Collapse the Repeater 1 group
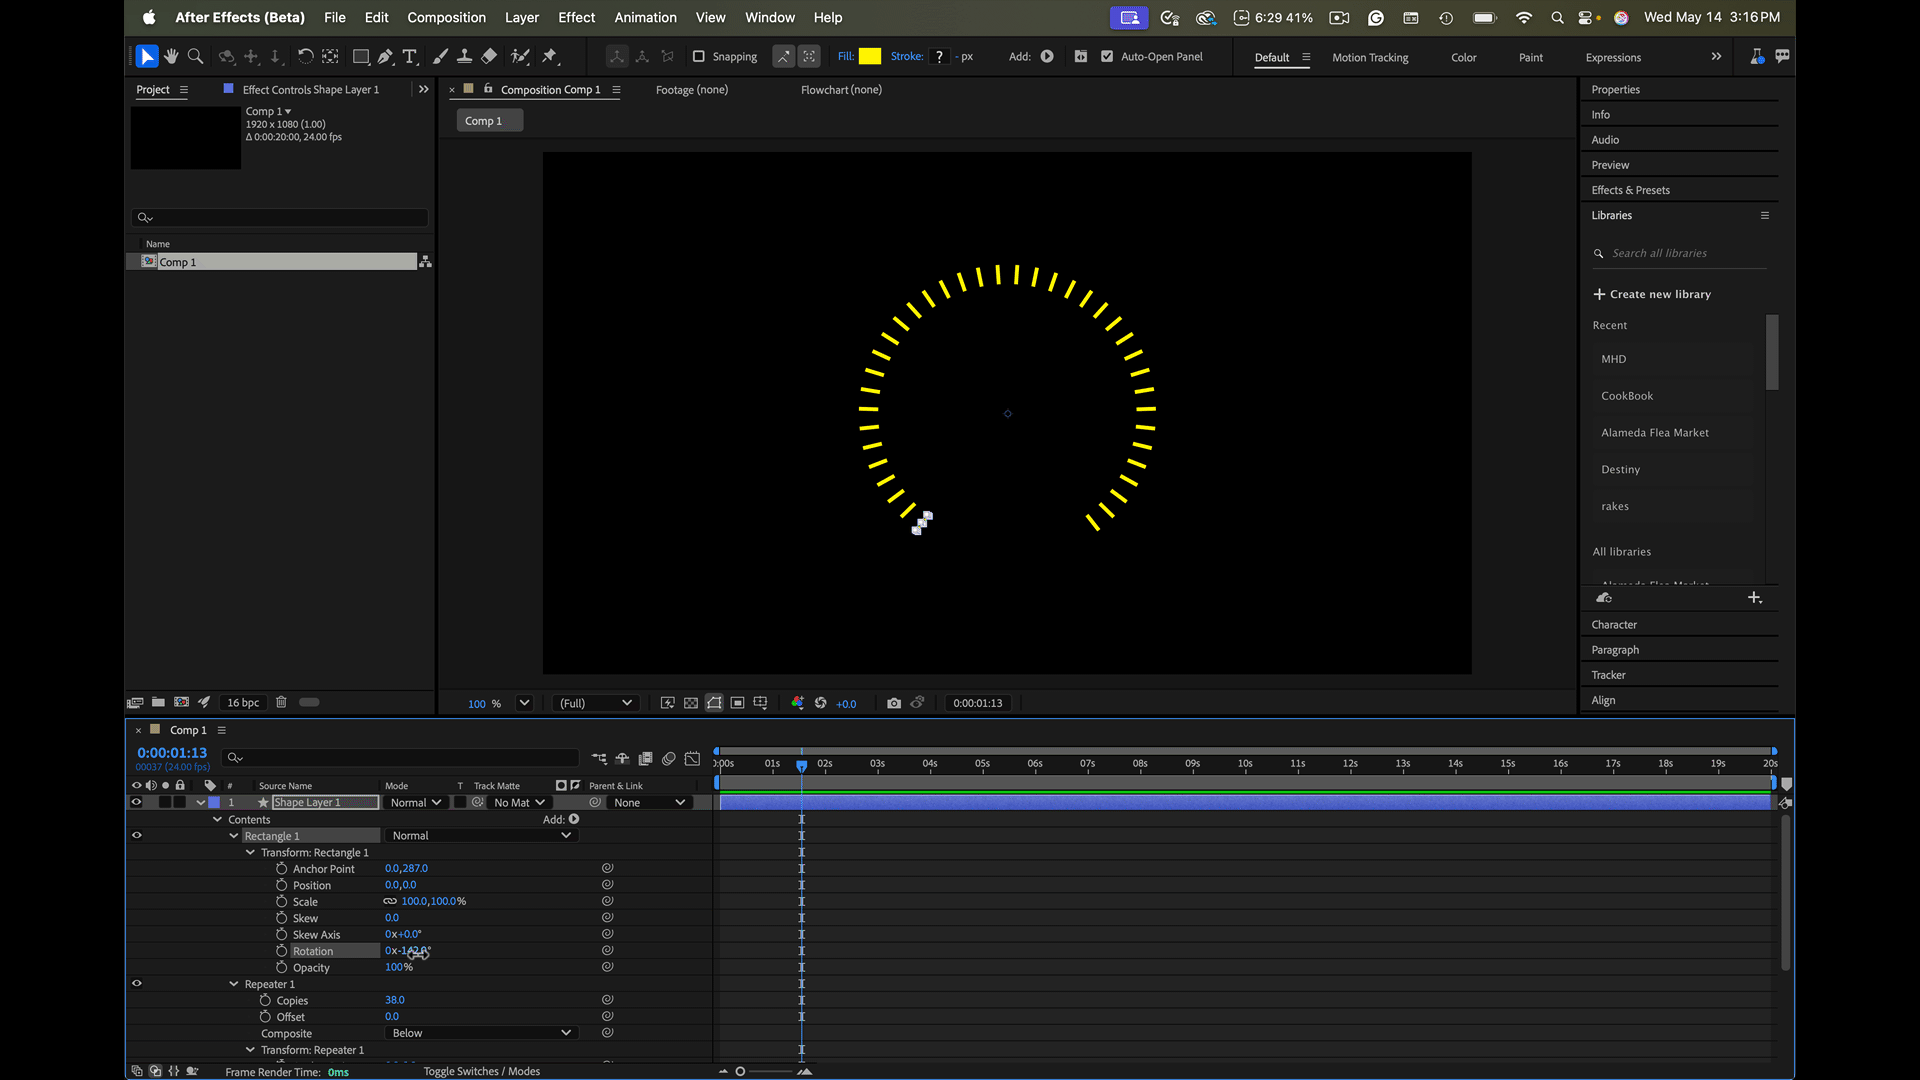The width and height of the screenshot is (1920, 1080). (x=234, y=984)
